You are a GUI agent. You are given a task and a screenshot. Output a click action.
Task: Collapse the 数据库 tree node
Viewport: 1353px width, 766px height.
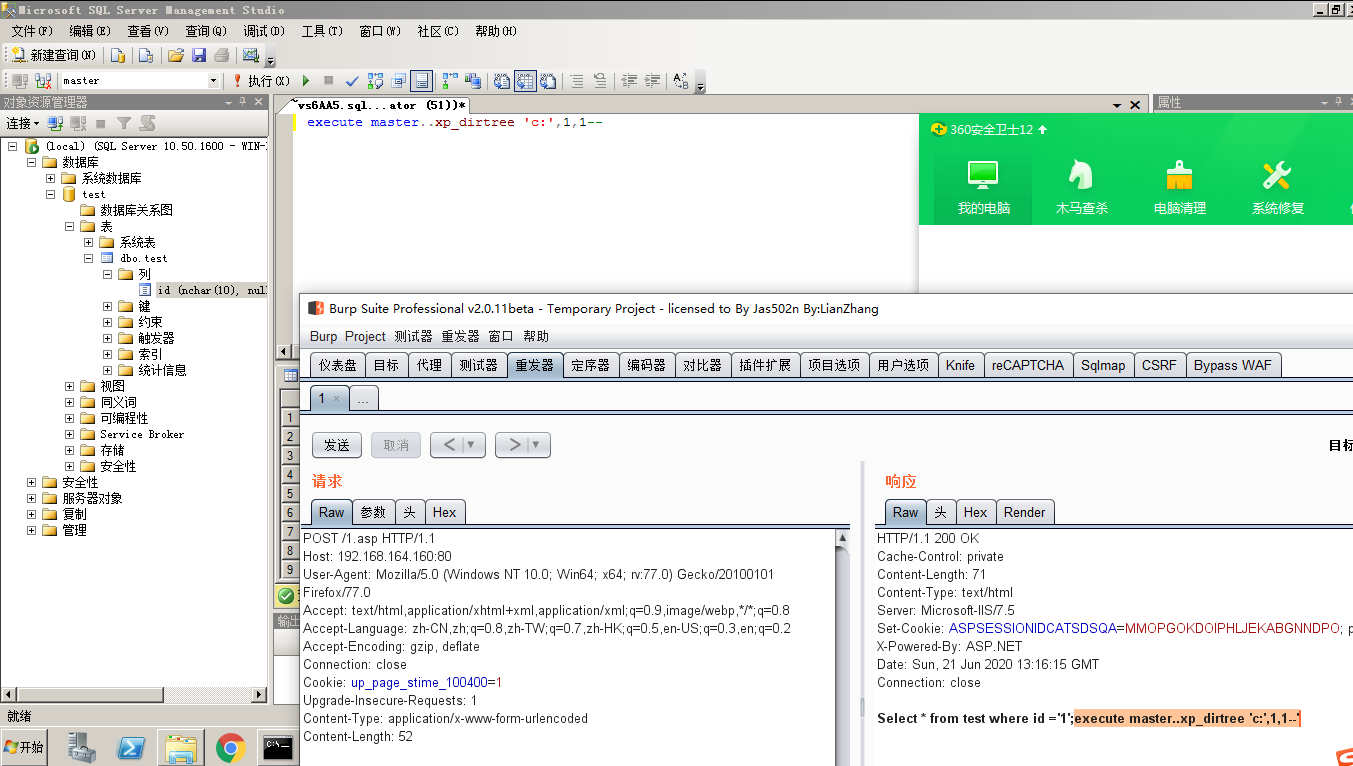32,162
